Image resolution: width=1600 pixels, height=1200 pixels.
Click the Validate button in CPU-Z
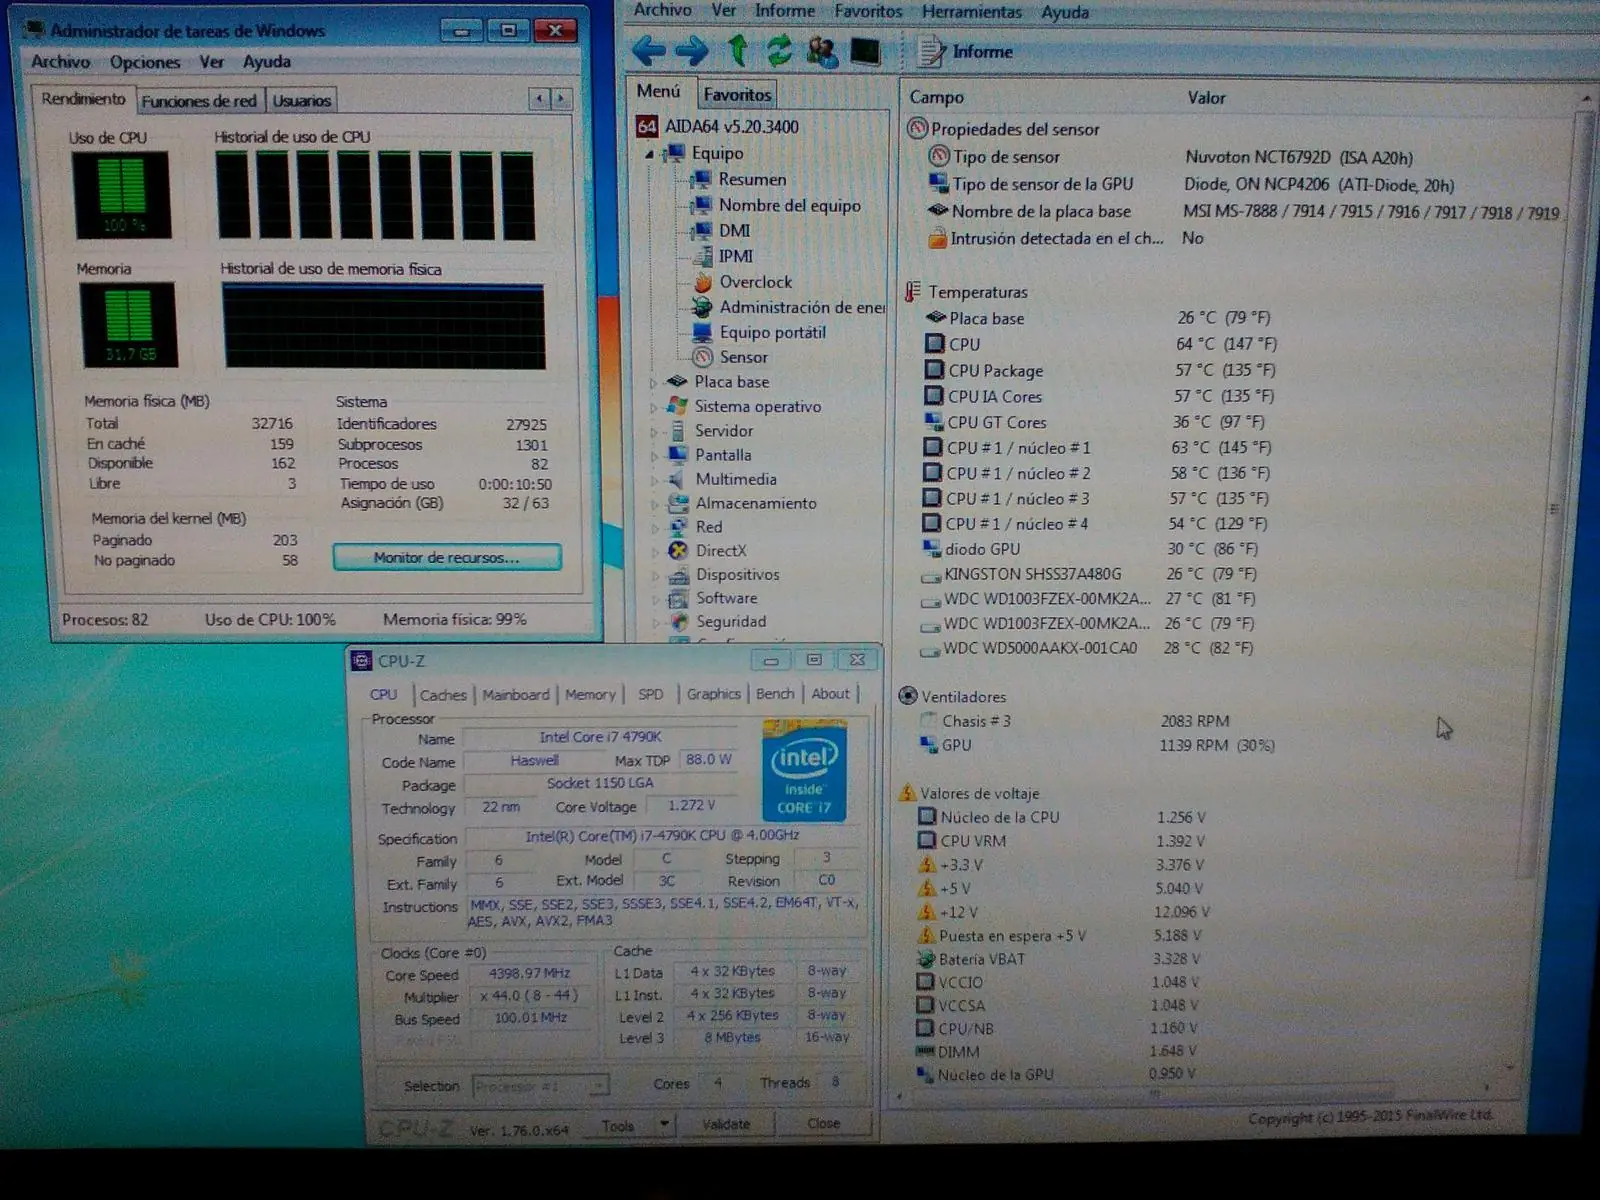(726, 1124)
